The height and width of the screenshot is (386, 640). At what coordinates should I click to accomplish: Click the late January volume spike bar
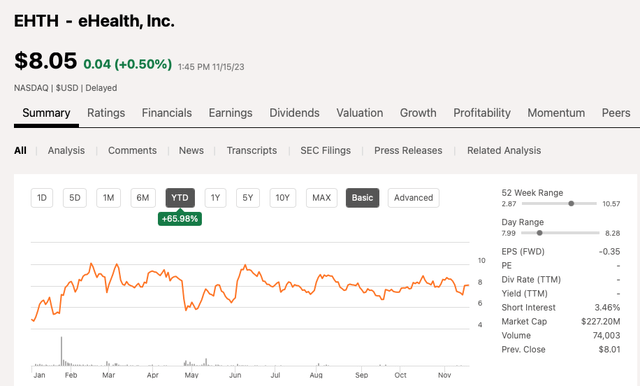click(x=62, y=351)
